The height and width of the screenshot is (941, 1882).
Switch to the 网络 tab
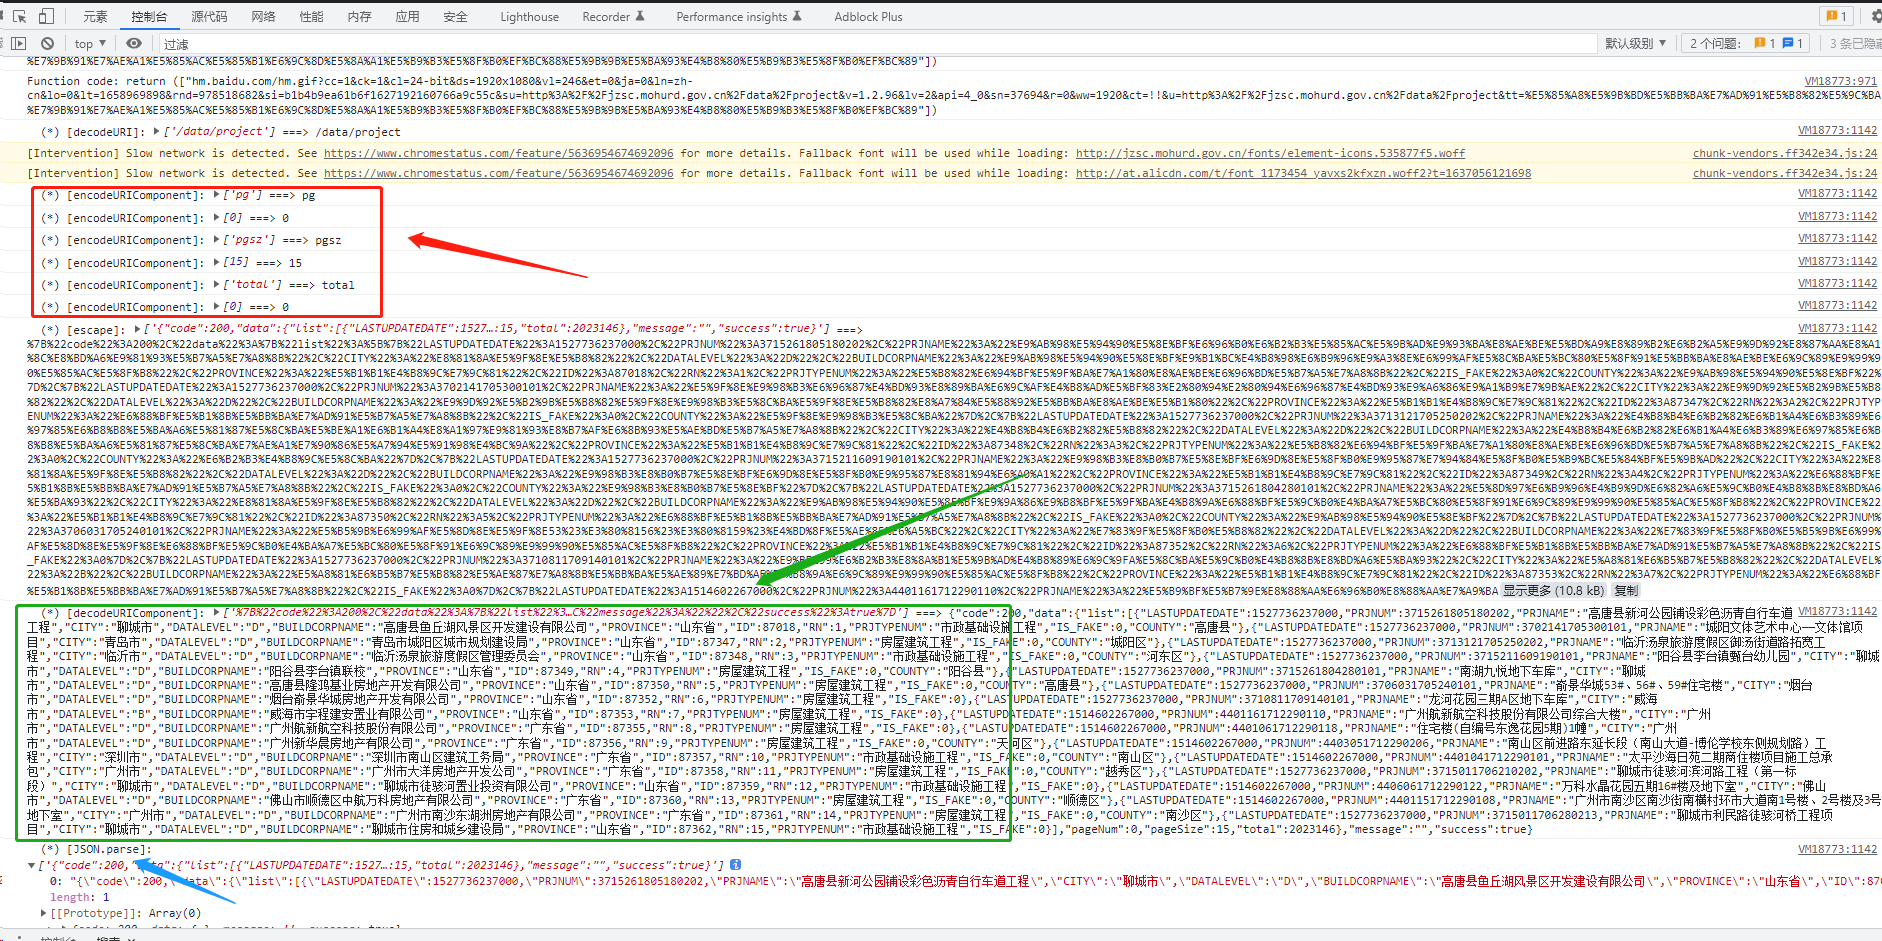point(263,16)
